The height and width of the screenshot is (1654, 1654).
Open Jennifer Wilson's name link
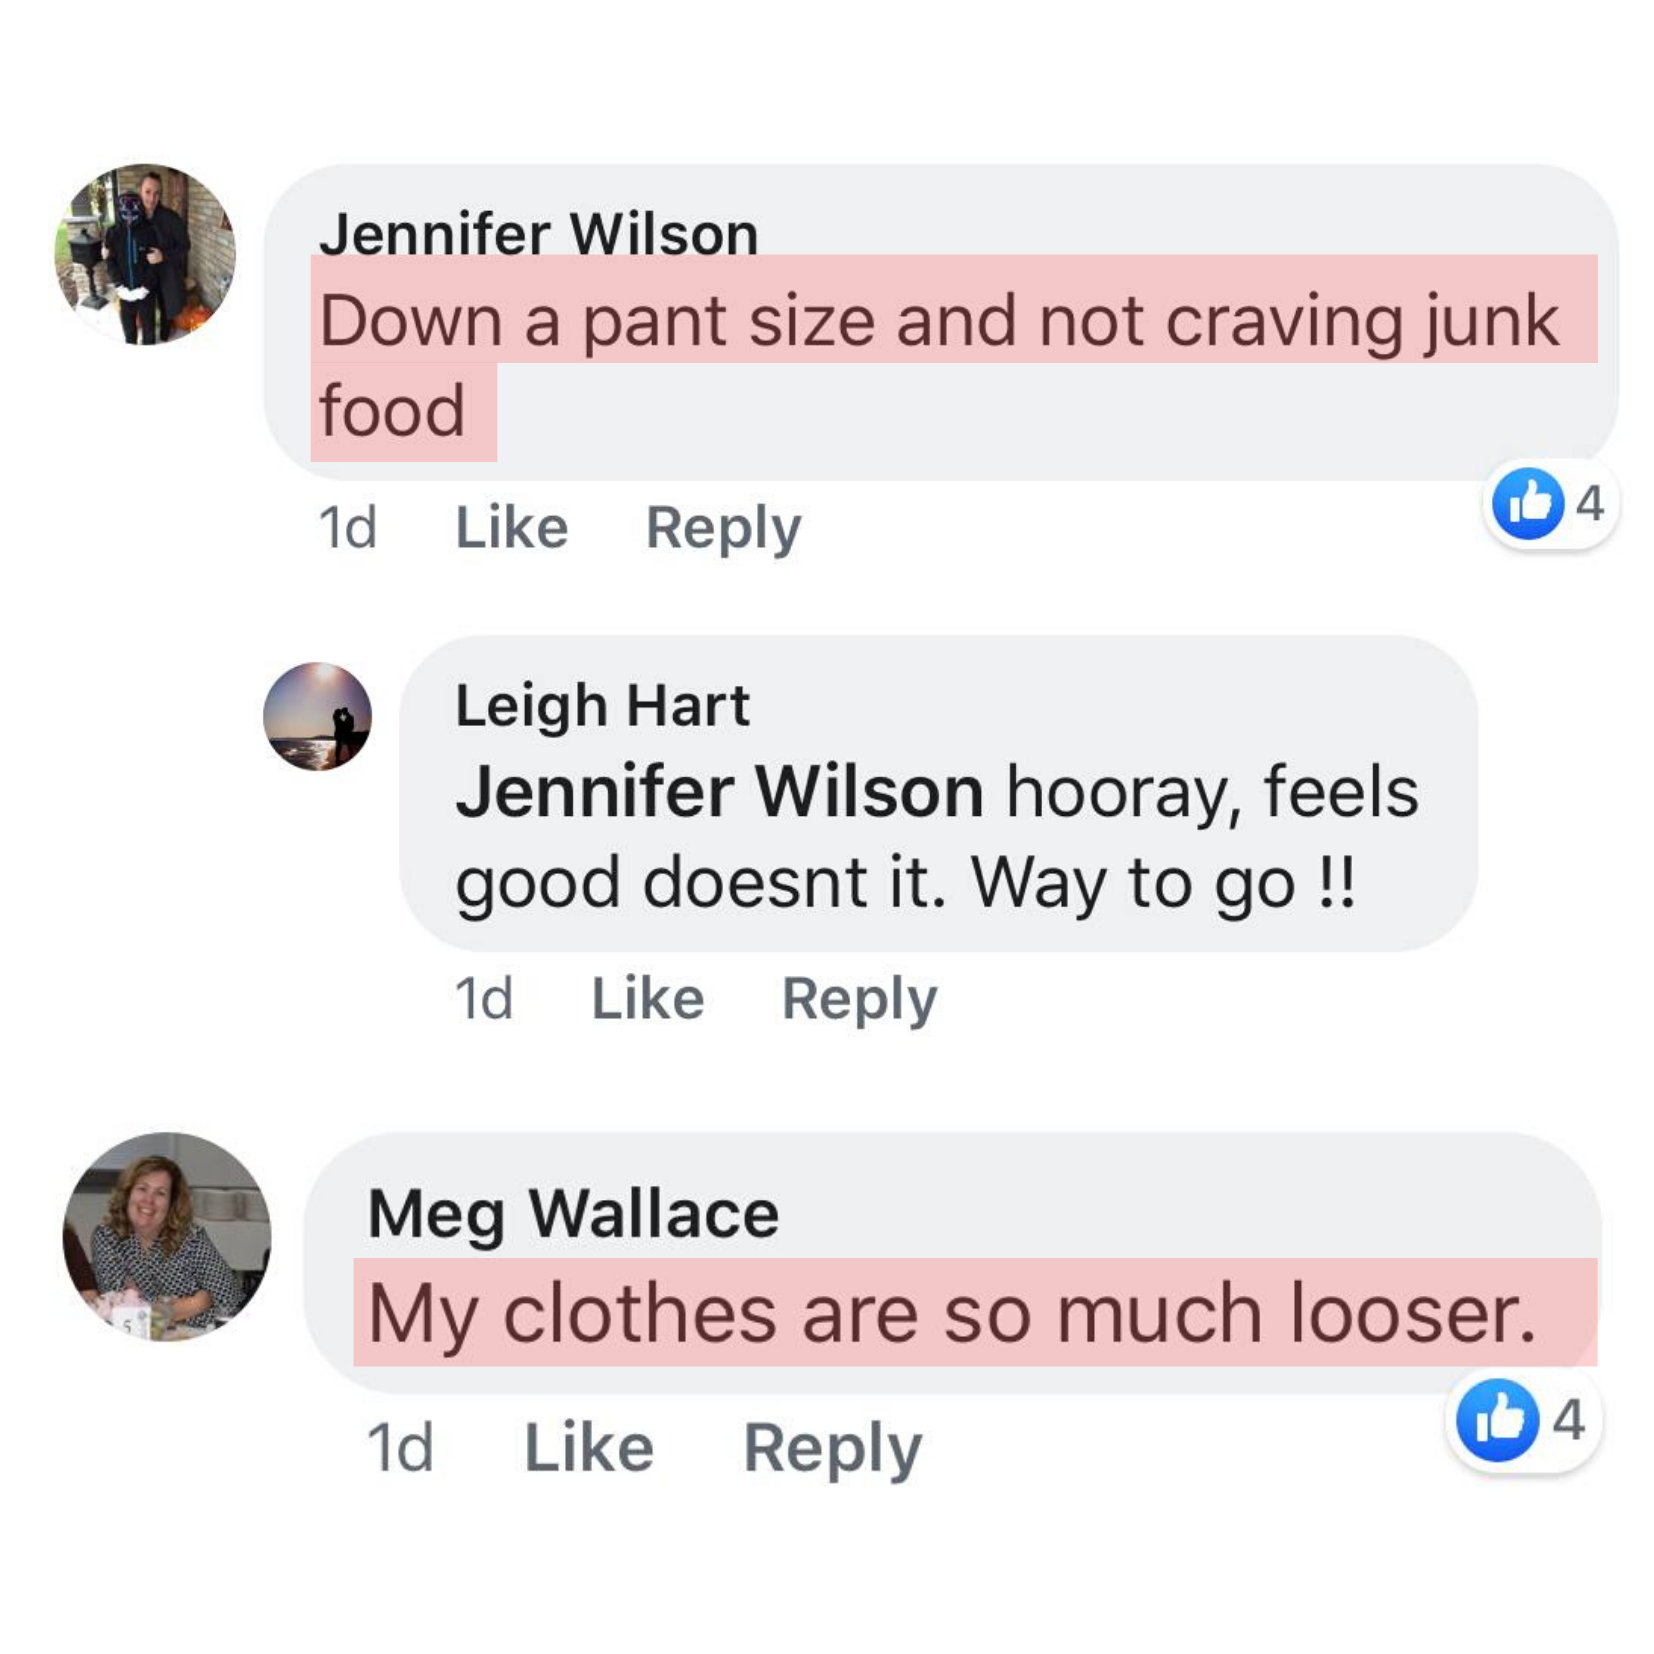[x=538, y=234]
